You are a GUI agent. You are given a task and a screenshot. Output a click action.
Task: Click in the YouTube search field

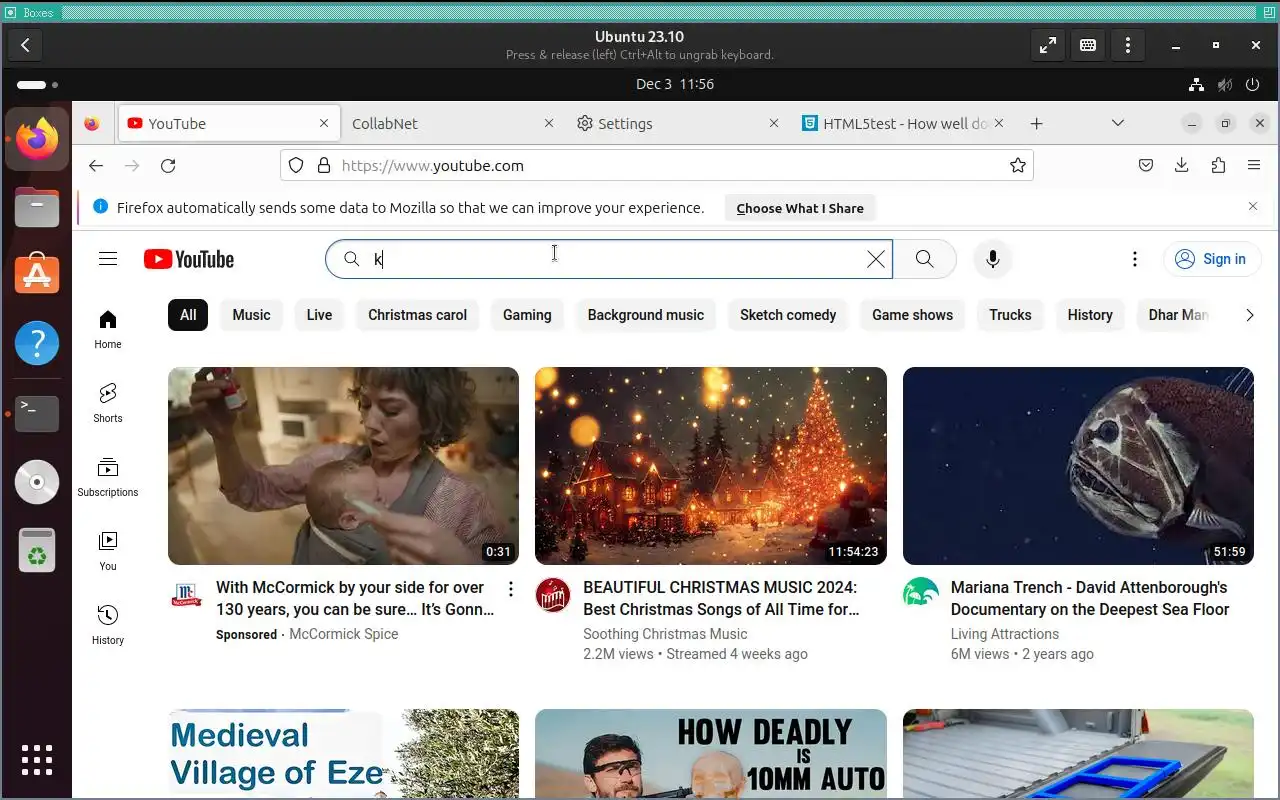[x=610, y=259]
